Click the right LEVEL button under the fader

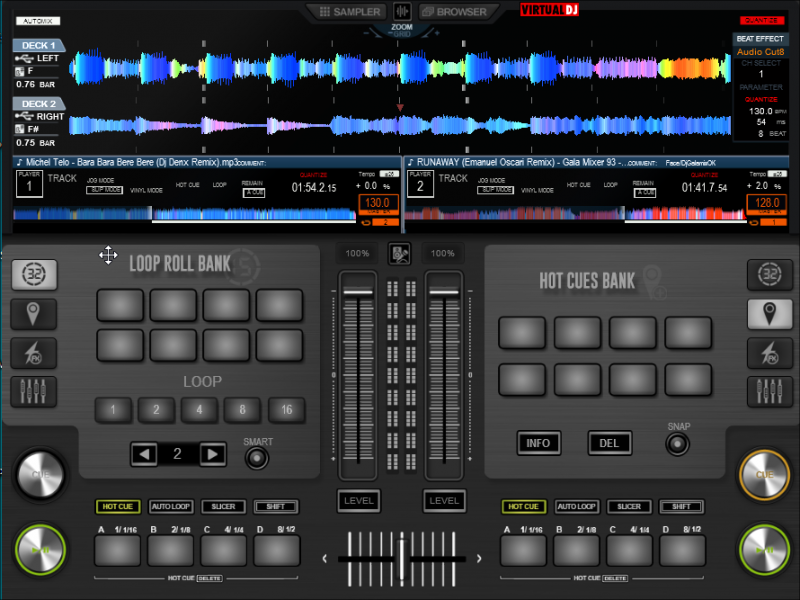coord(444,501)
